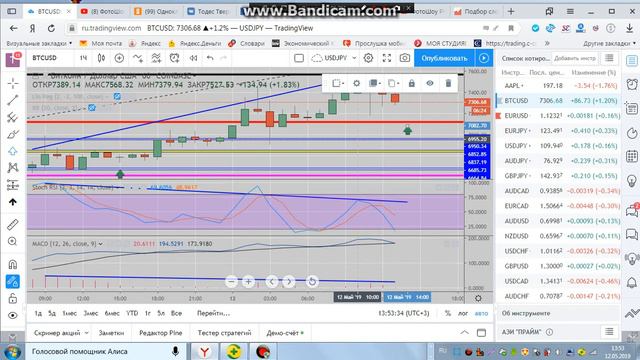Select the AAPL row in watchlist
The height and width of the screenshot is (360, 640).
pos(559,86)
